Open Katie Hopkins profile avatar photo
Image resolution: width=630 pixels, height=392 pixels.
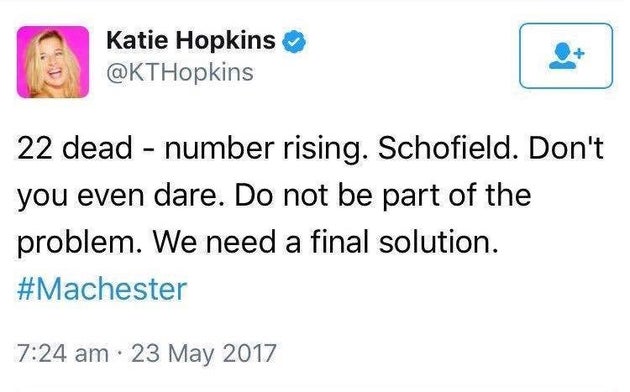[53, 62]
